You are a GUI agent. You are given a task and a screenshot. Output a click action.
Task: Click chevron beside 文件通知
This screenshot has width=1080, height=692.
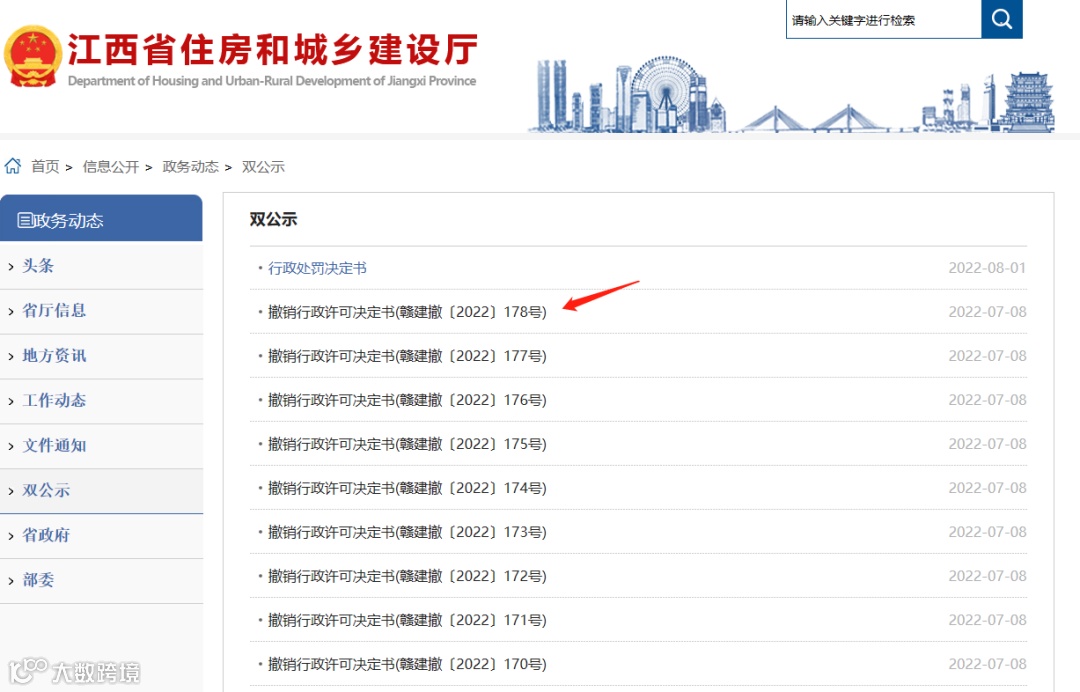[10, 446]
